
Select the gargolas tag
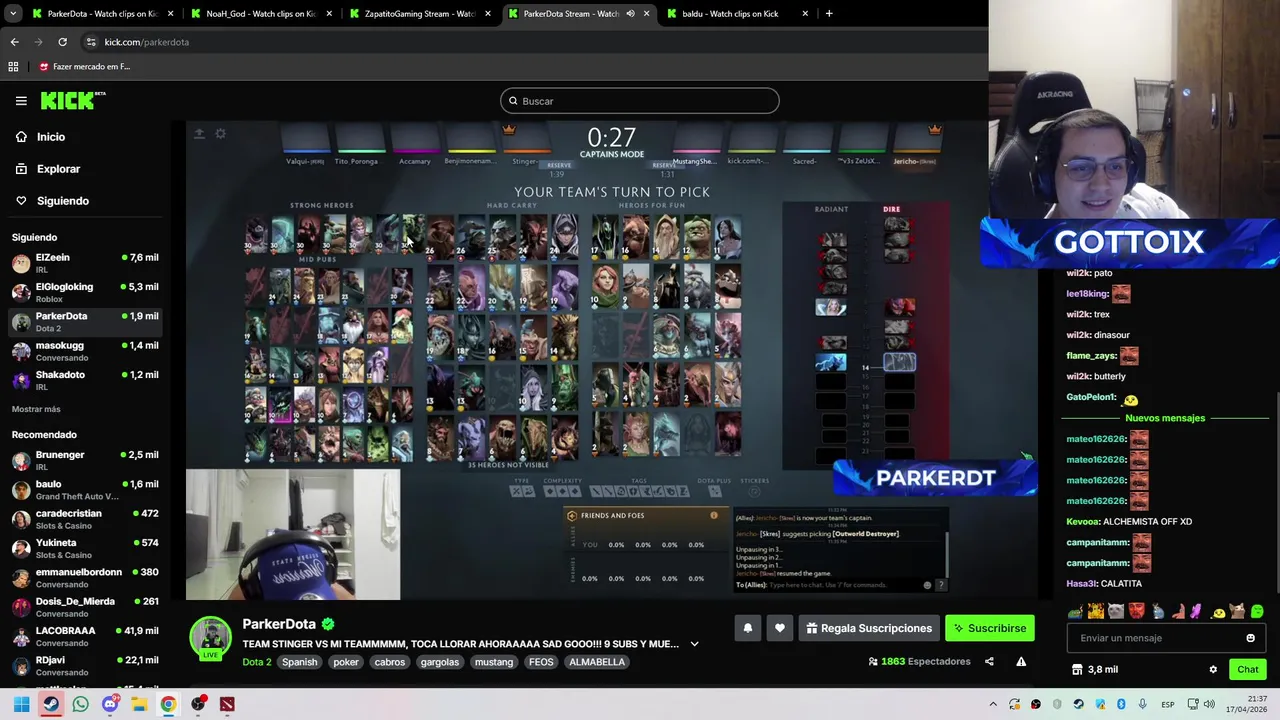pos(440,662)
